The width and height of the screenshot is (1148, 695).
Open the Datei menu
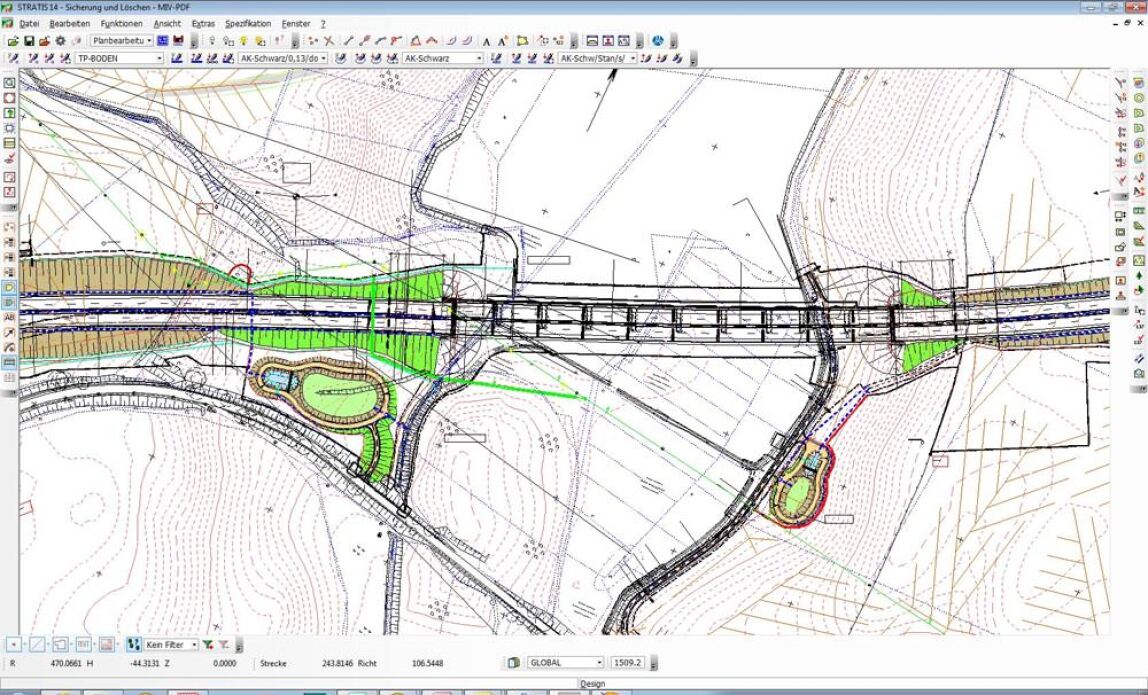click(x=29, y=23)
